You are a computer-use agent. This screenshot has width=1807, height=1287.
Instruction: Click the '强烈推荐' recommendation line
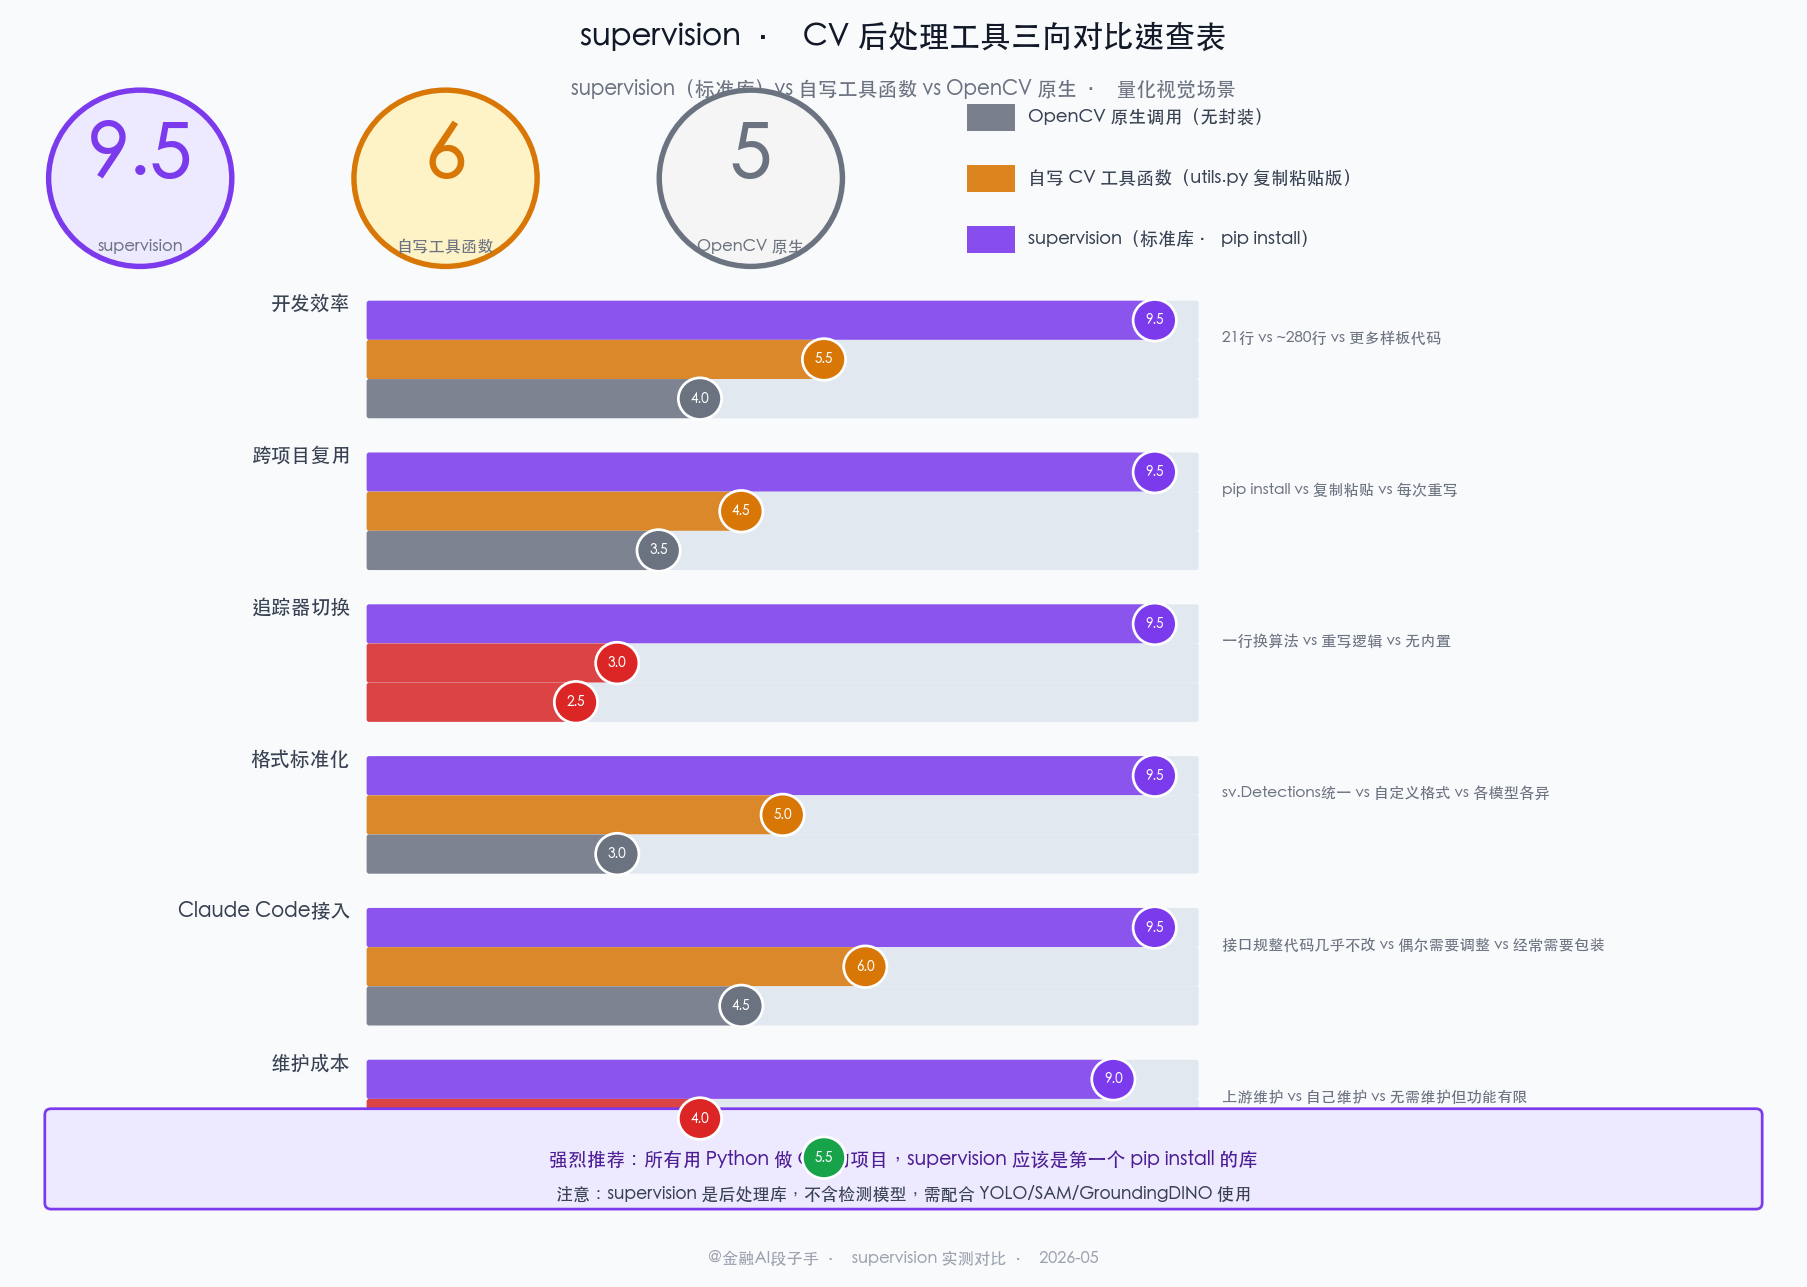(903, 1159)
